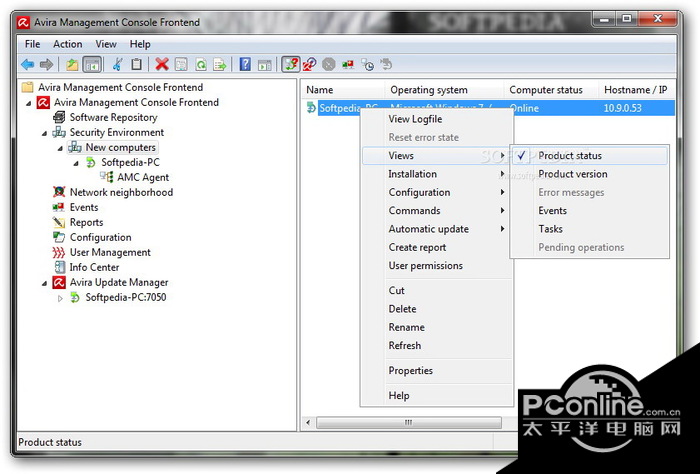Open the Help menu in menu bar
The image size is (700, 474).
(x=140, y=44)
